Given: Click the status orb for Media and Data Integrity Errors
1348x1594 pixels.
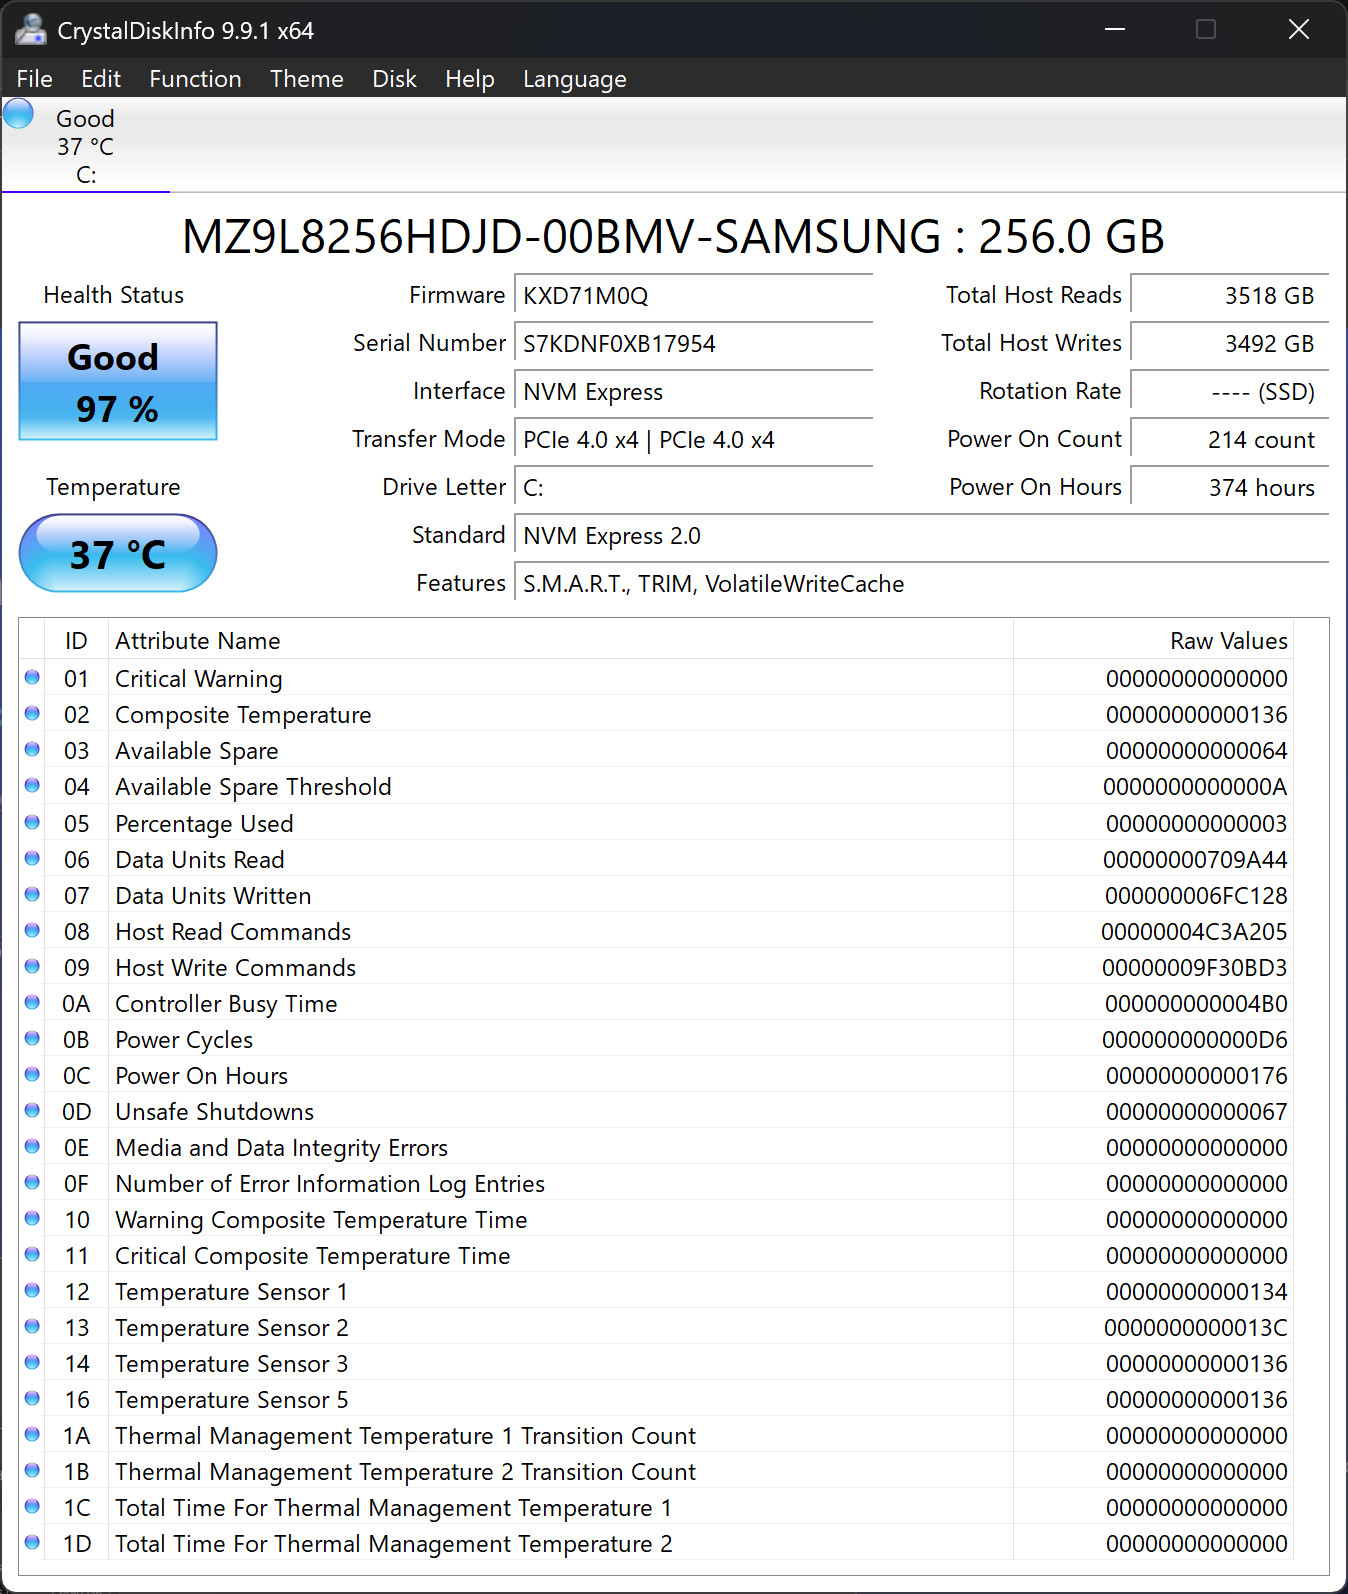Looking at the screenshot, I should point(32,1147).
